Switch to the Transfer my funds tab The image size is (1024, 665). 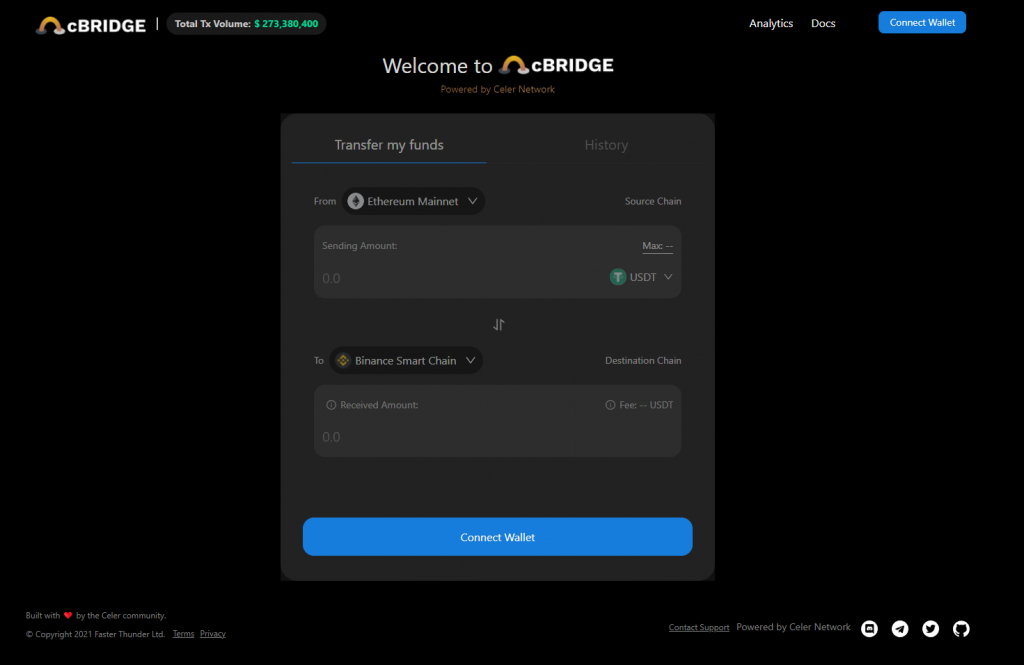(389, 145)
